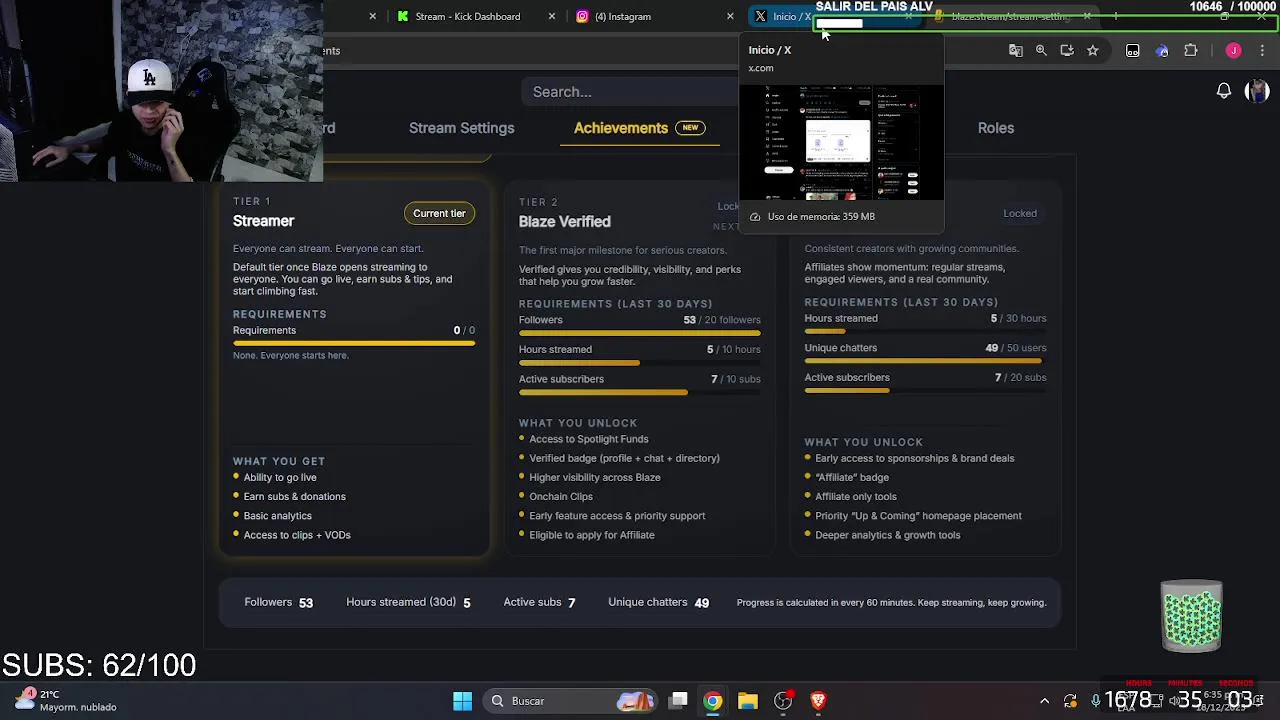Viewport: 1280px width, 720px height.
Task: Open the weather widget on taskbar
Action: [66, 701]
